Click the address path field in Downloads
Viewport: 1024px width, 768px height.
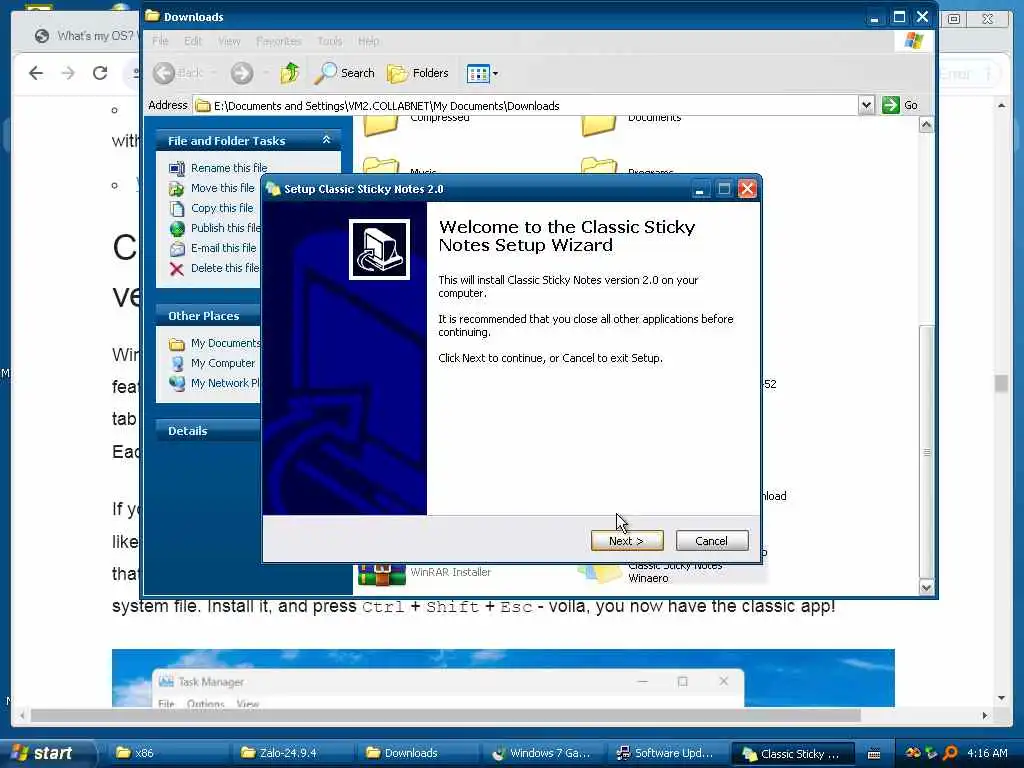coord(526,106)
